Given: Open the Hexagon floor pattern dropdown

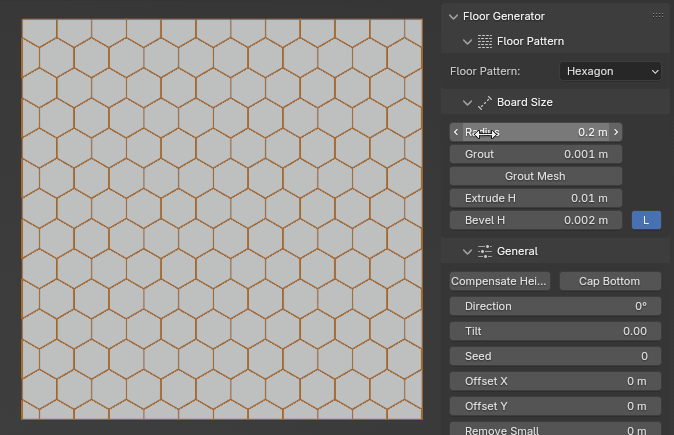Looking at the screenshot, I should [610, 71].
